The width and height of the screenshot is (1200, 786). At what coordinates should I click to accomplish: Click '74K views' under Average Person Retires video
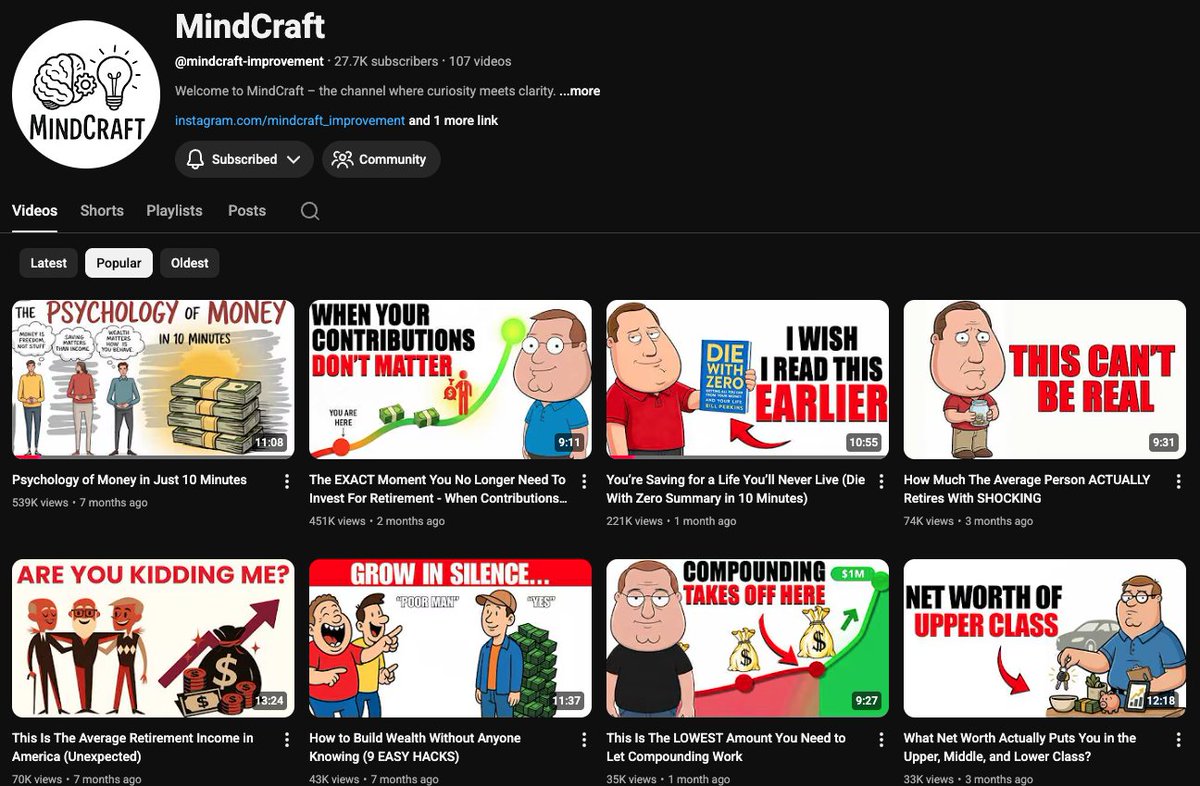click(929, 521)
